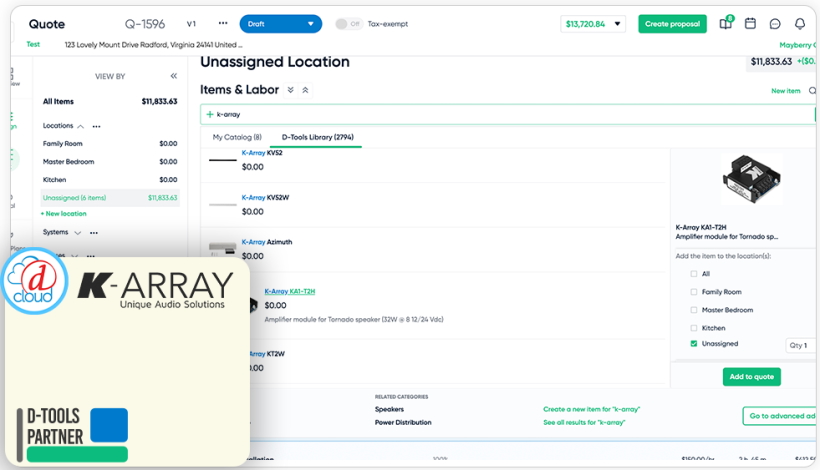Click the Create proposal button
Screen dimensions: 820x470
tap(672, 24)
